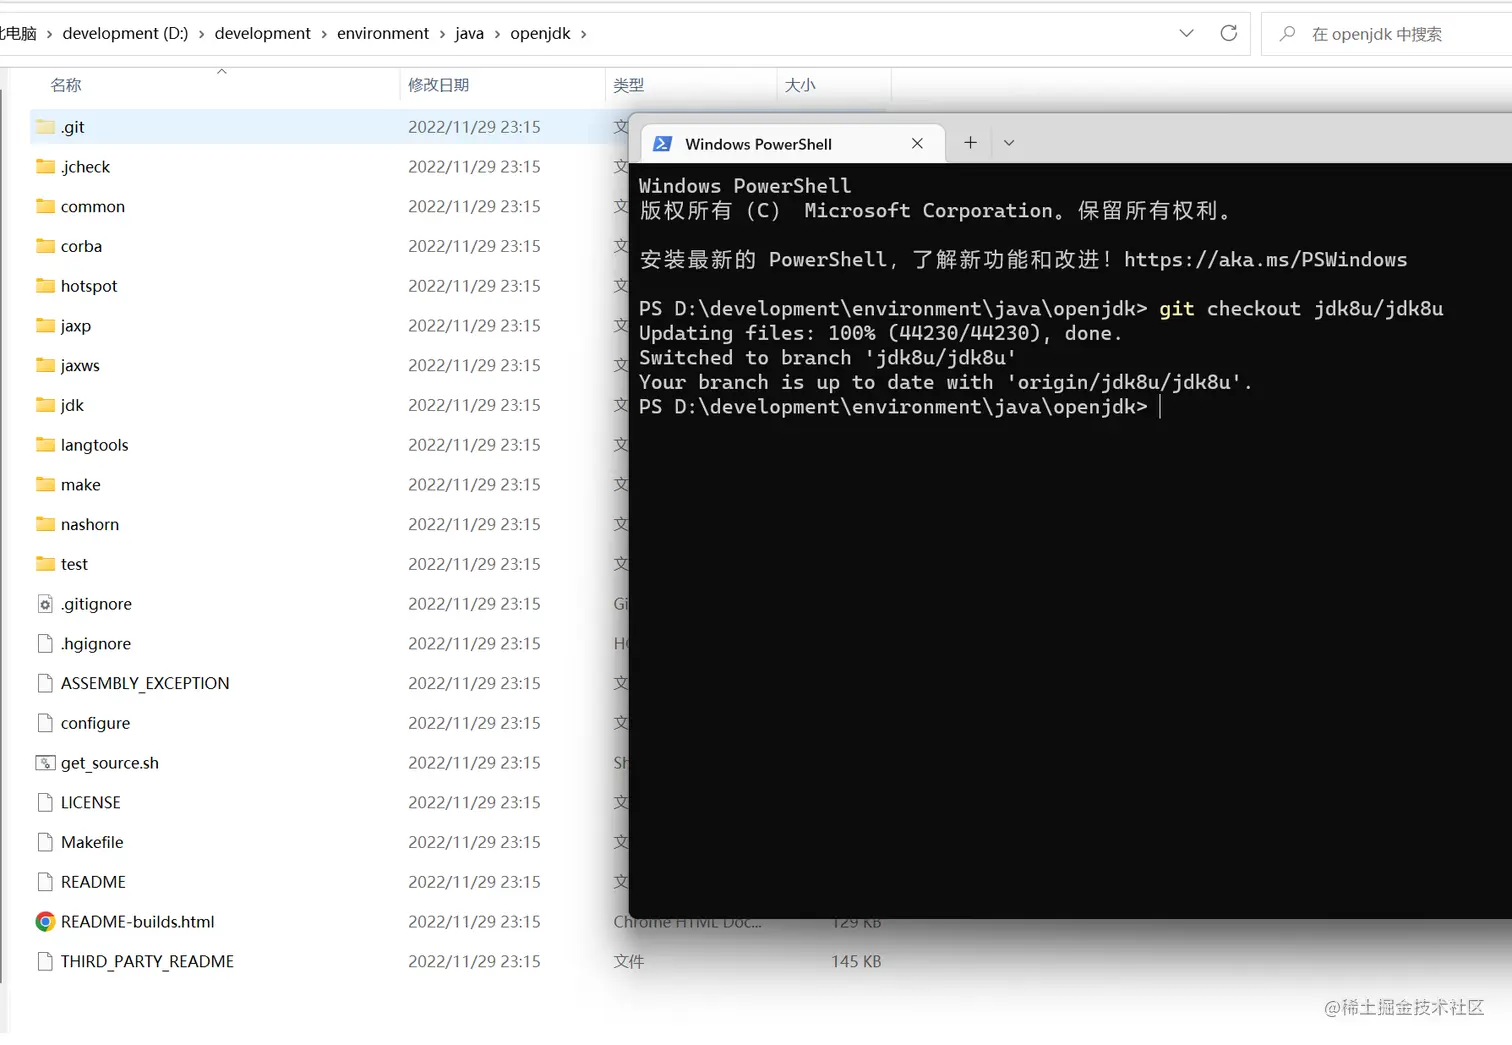Click the THIRD_PARTY_README file icon

[45, 961]
